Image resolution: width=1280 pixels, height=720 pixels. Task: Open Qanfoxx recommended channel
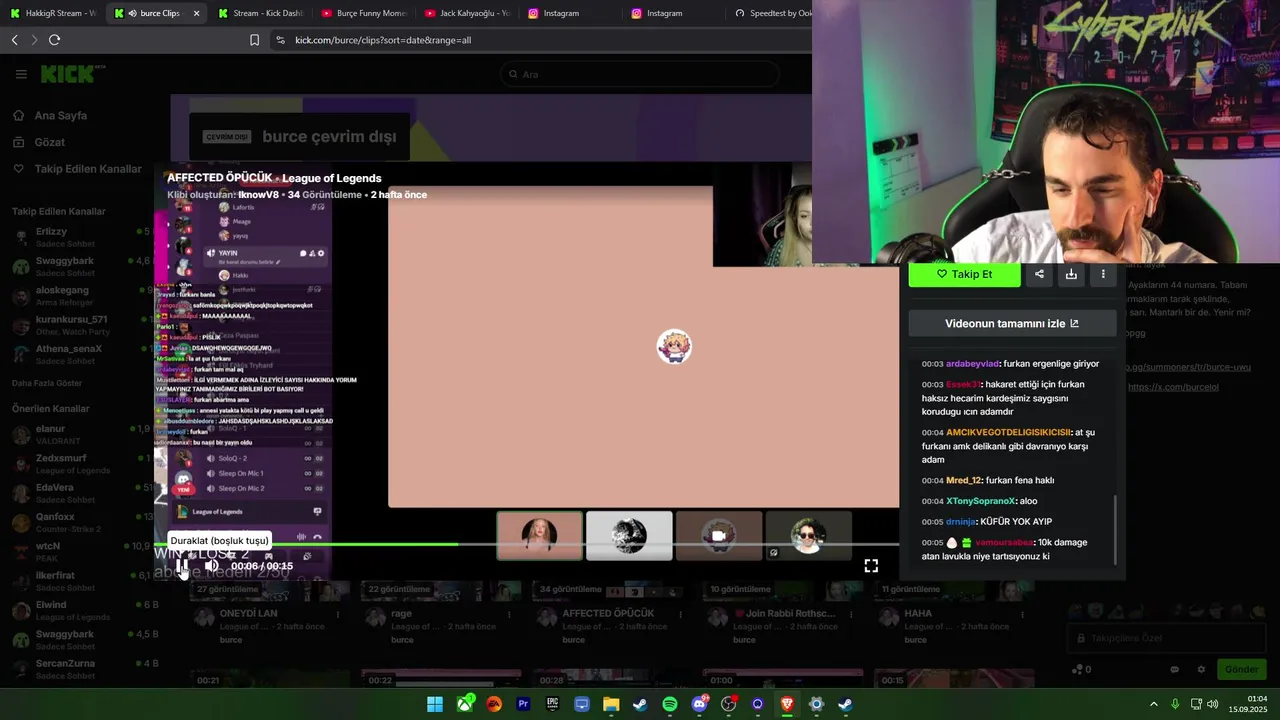pos(80,522)
